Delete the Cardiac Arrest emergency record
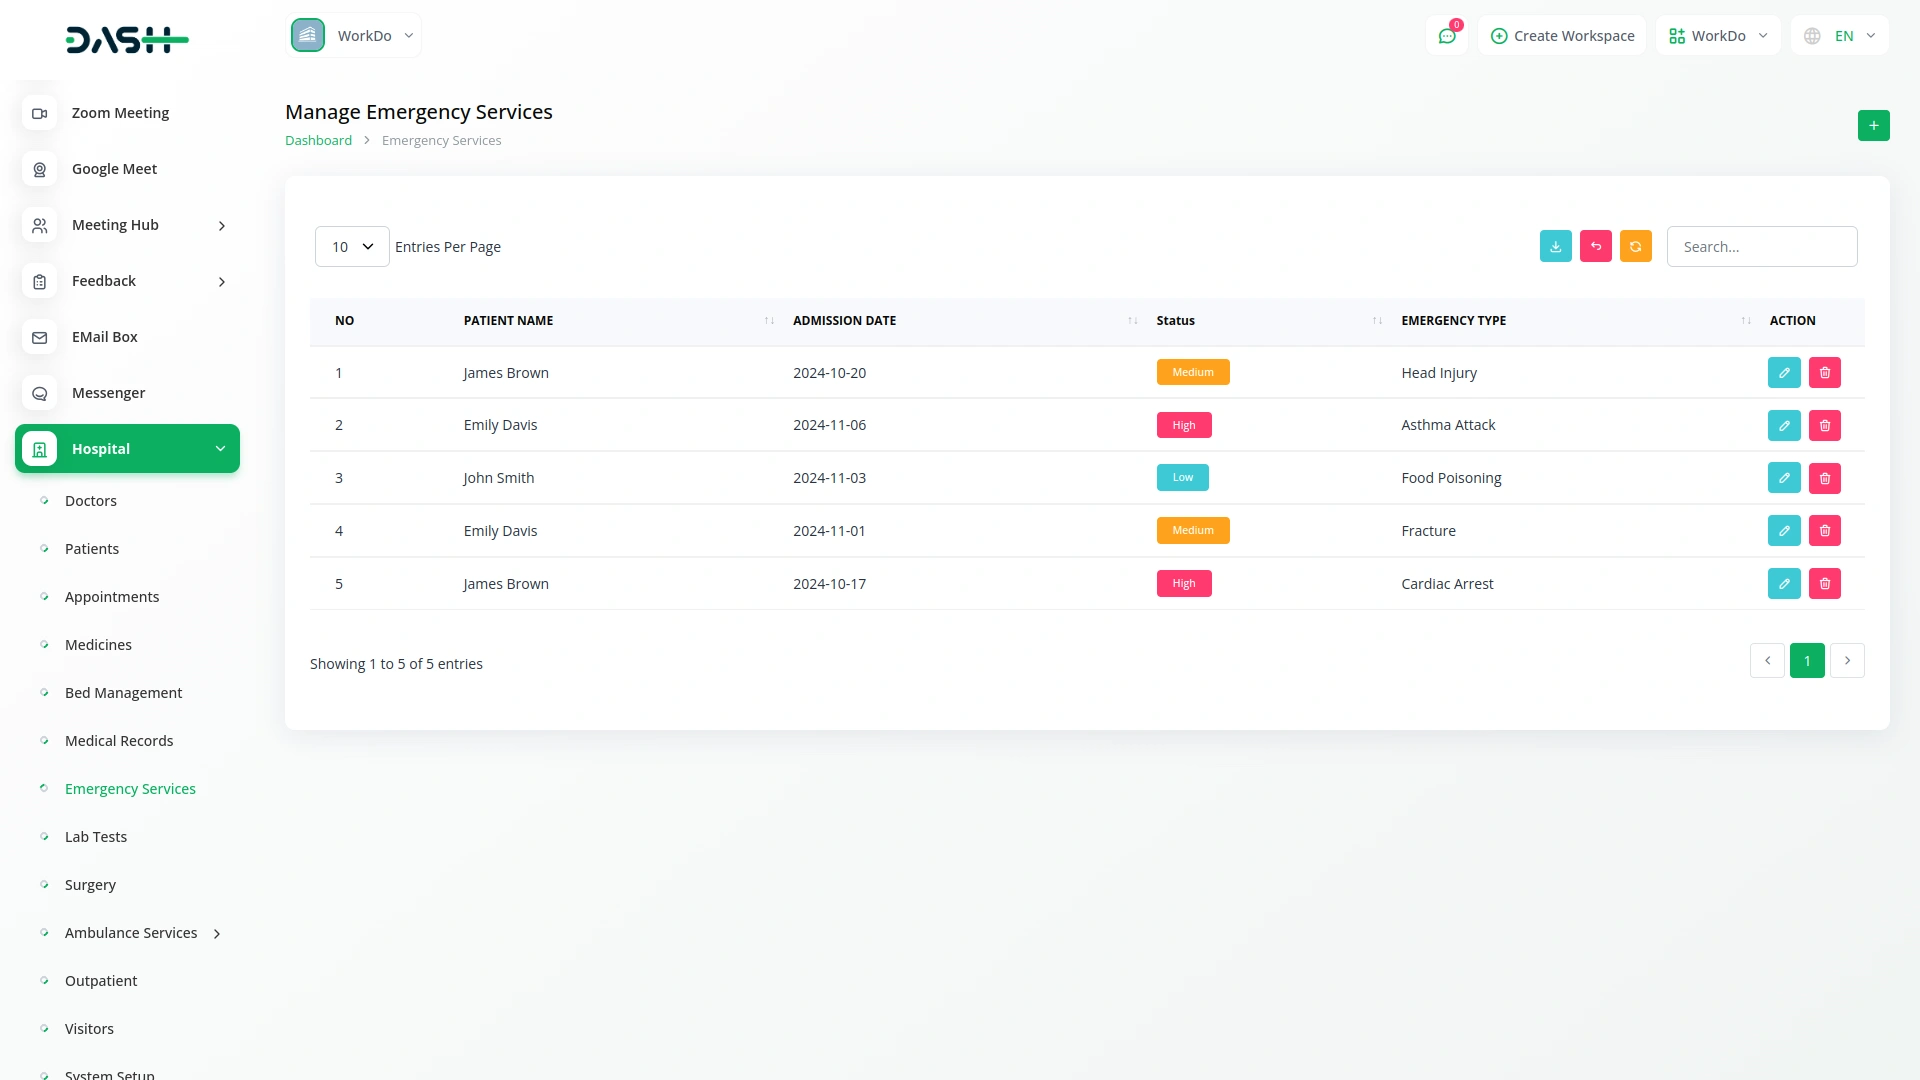 click(1824, 583)
